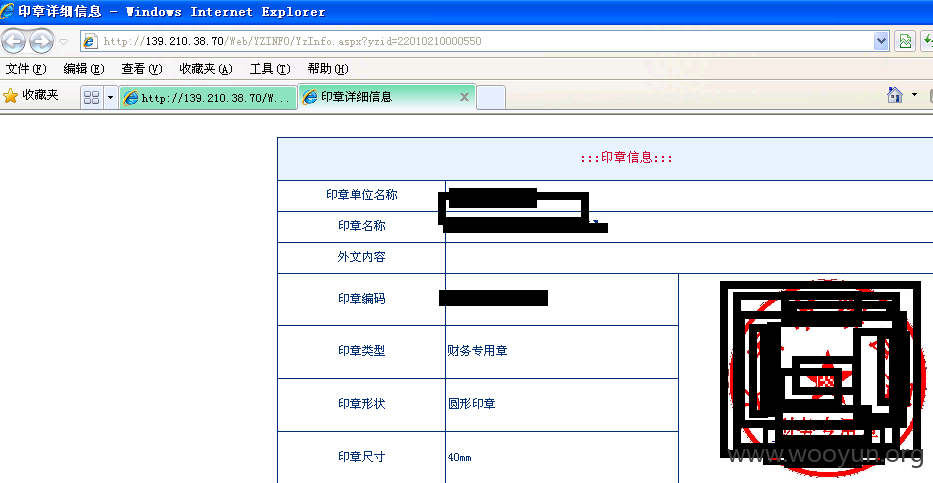Click the 印章编码 label cell
The image size is (933, 483).
pos(362,299)
